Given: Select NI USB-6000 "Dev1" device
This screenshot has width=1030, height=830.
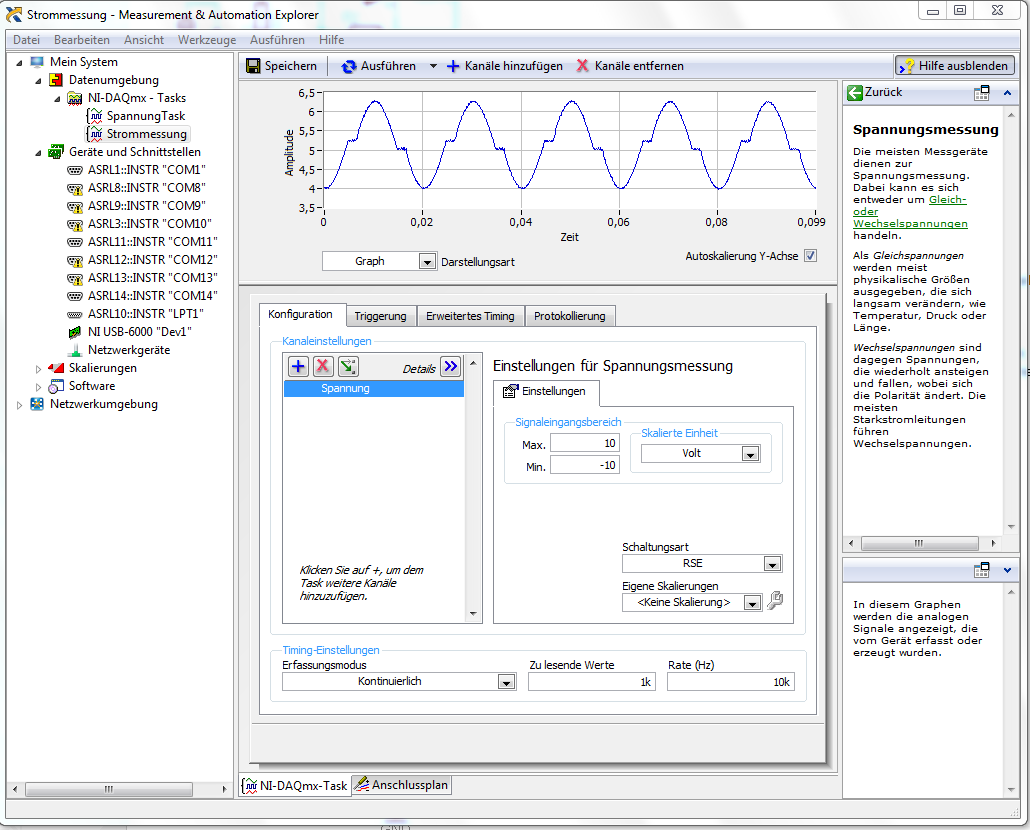Looking at the screenshot, I should click(139, 332).
